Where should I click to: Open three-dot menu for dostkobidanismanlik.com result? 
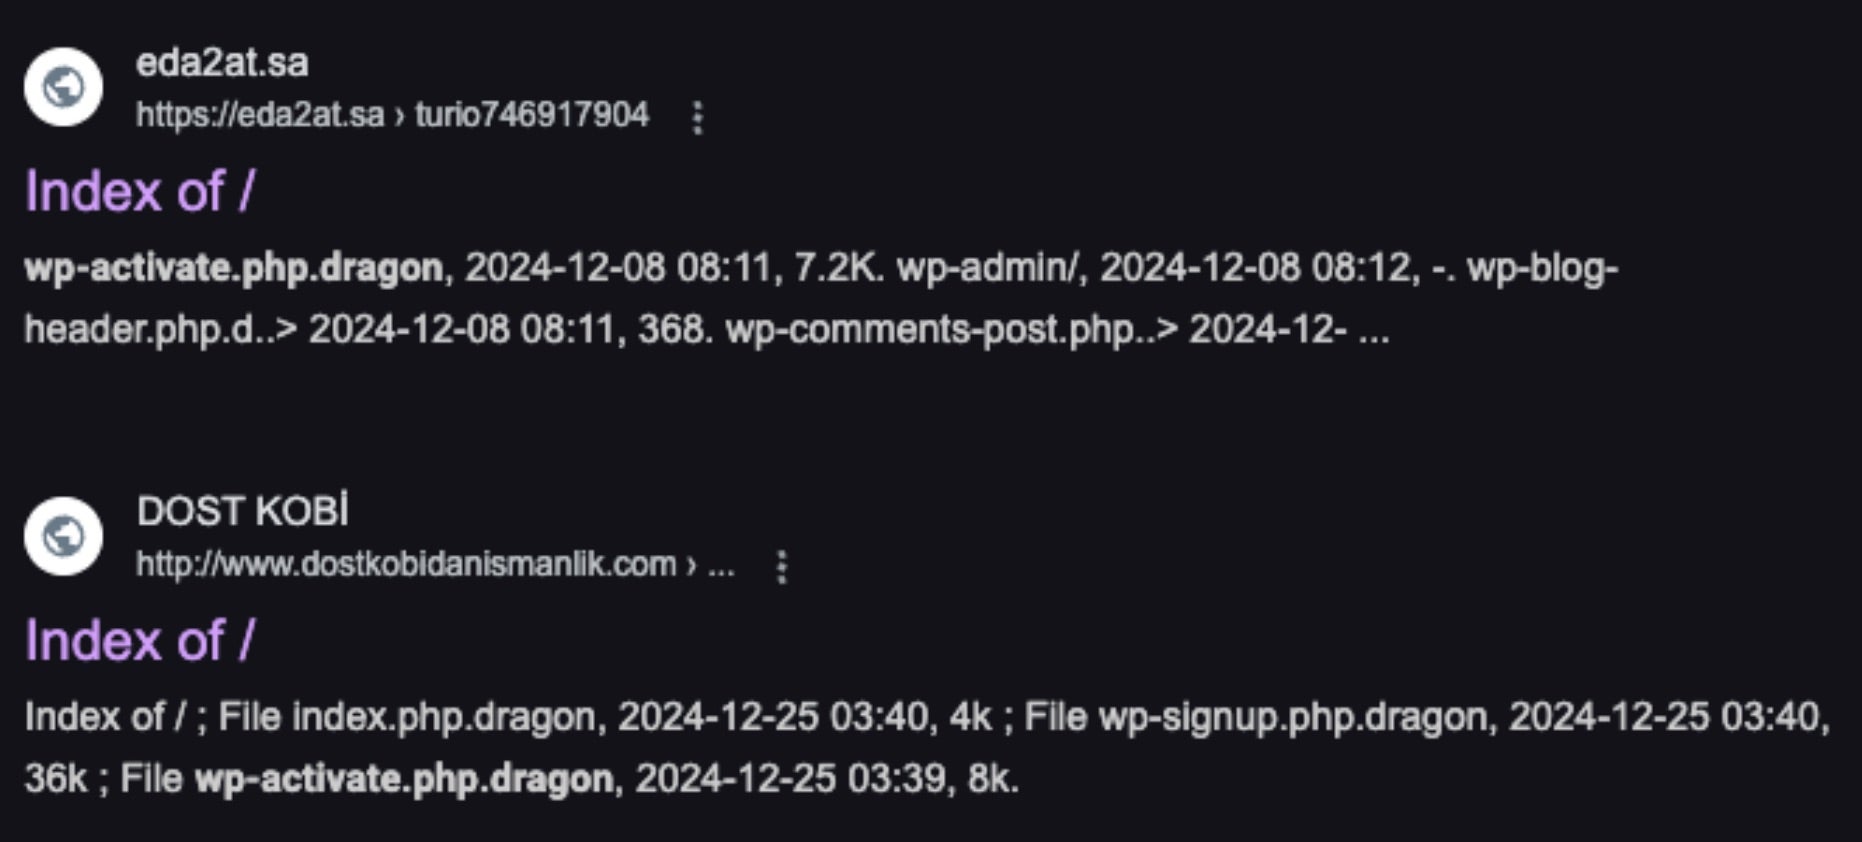tap(782, 566)
